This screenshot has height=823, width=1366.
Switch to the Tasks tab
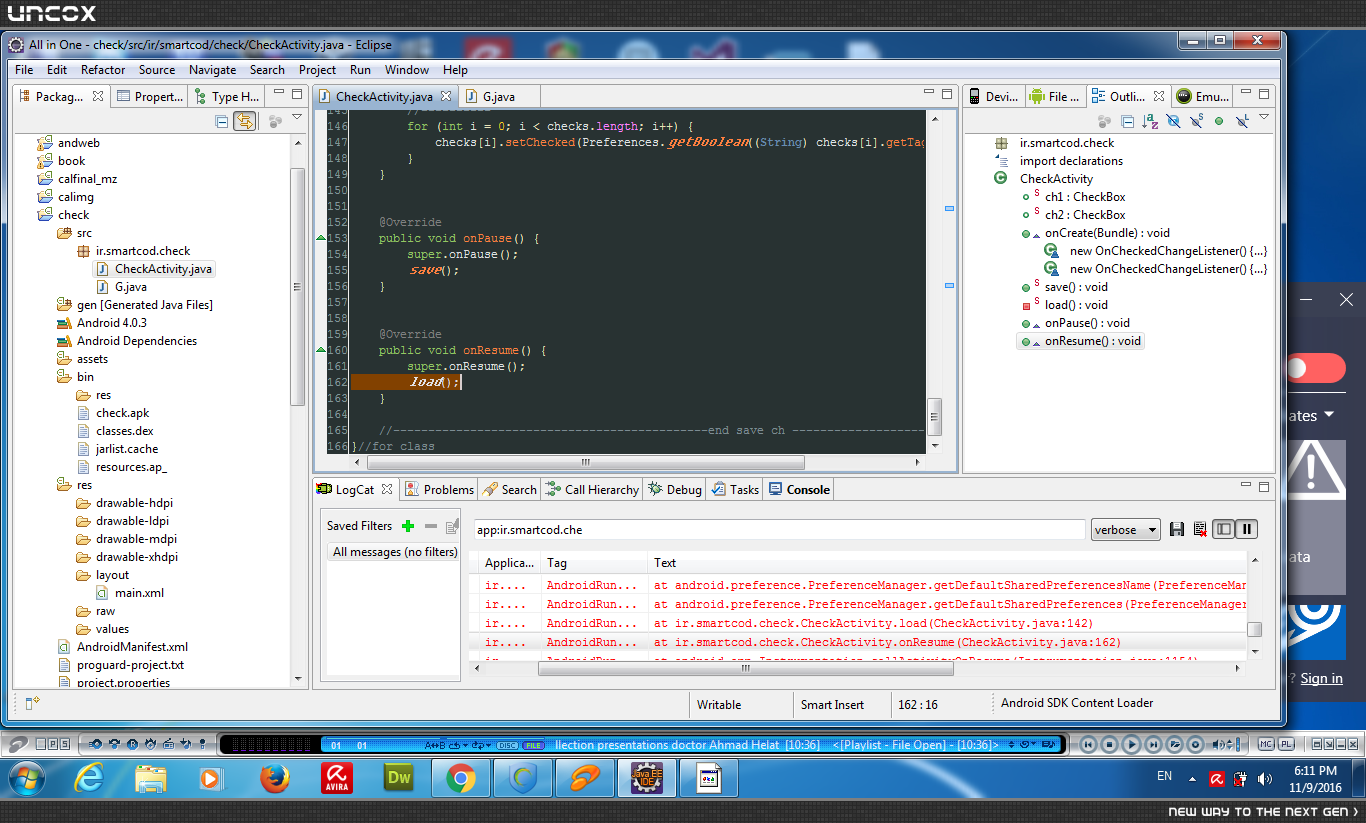pos(735,489)
